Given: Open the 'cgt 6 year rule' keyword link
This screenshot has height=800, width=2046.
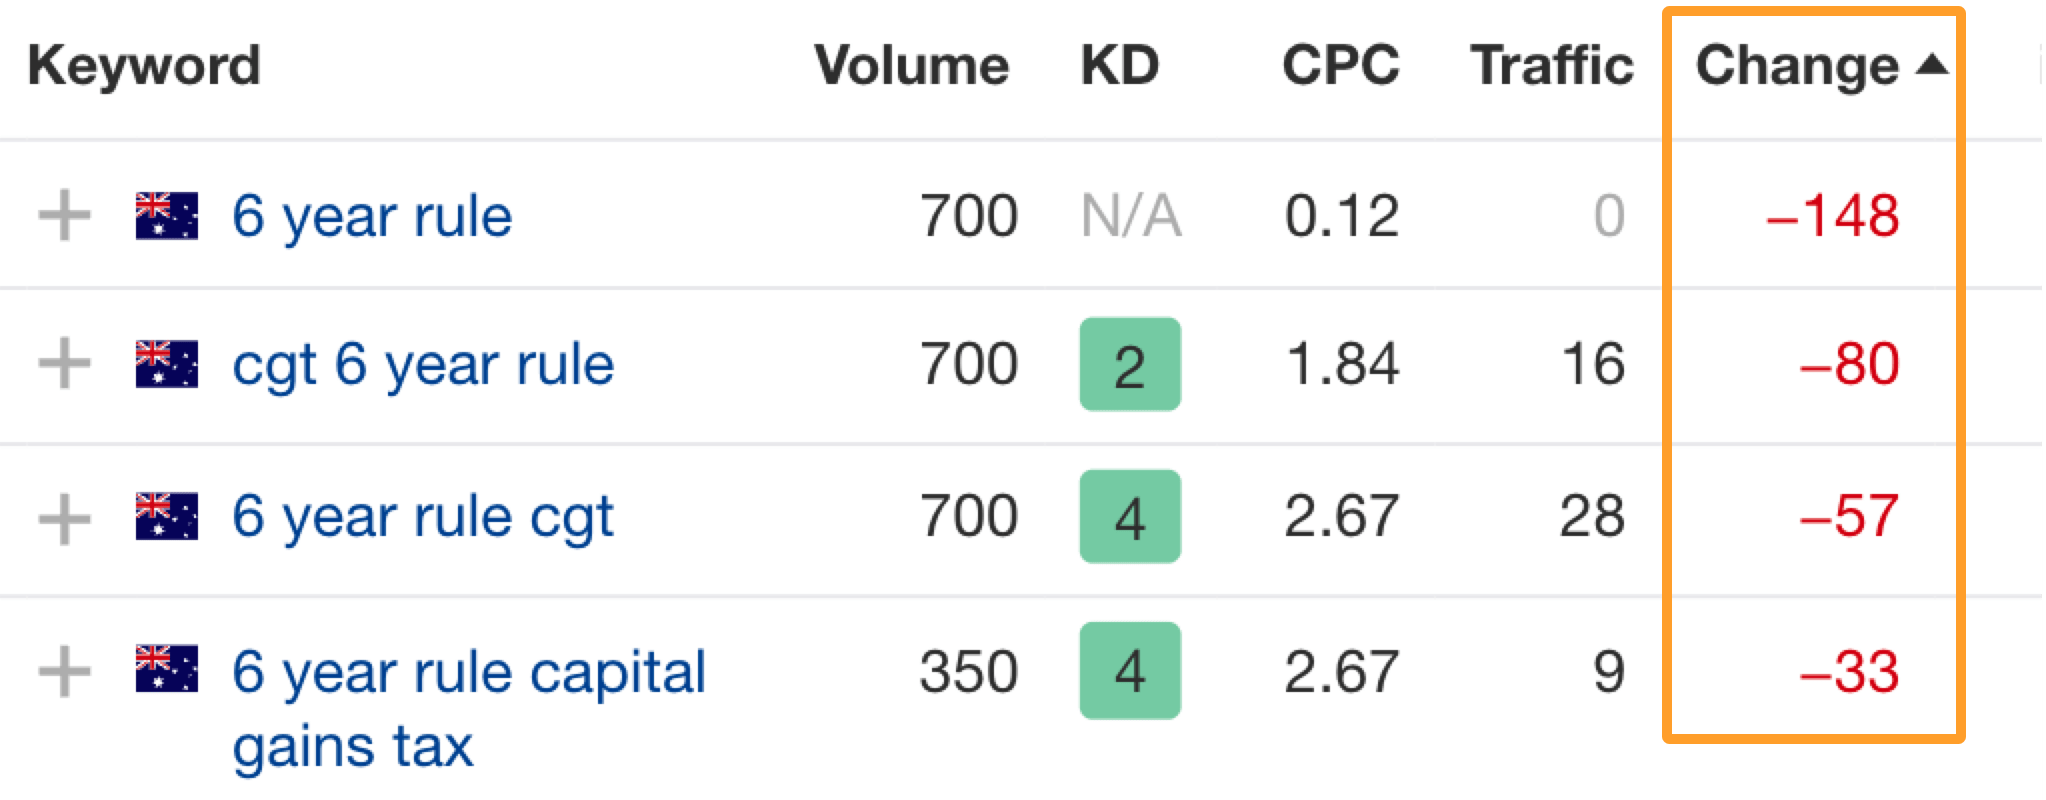Looking at the screenshot, I should pyautogui.click(x=423, y=364).
